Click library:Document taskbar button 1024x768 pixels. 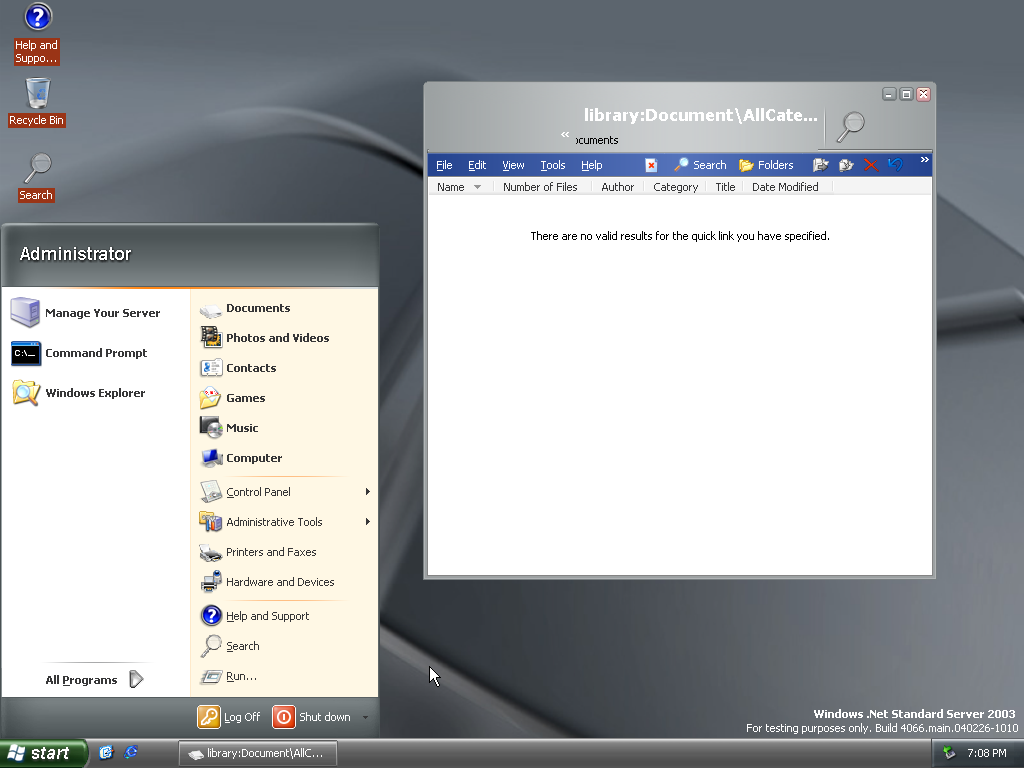coord(258,753)
